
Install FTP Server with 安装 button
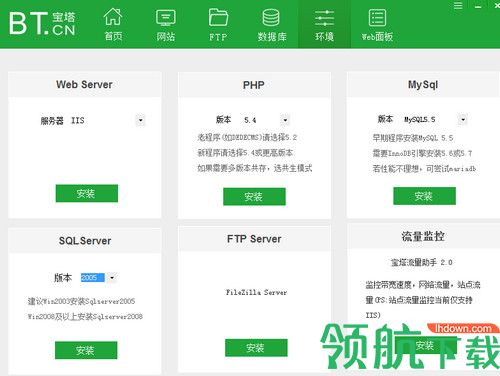256,348
